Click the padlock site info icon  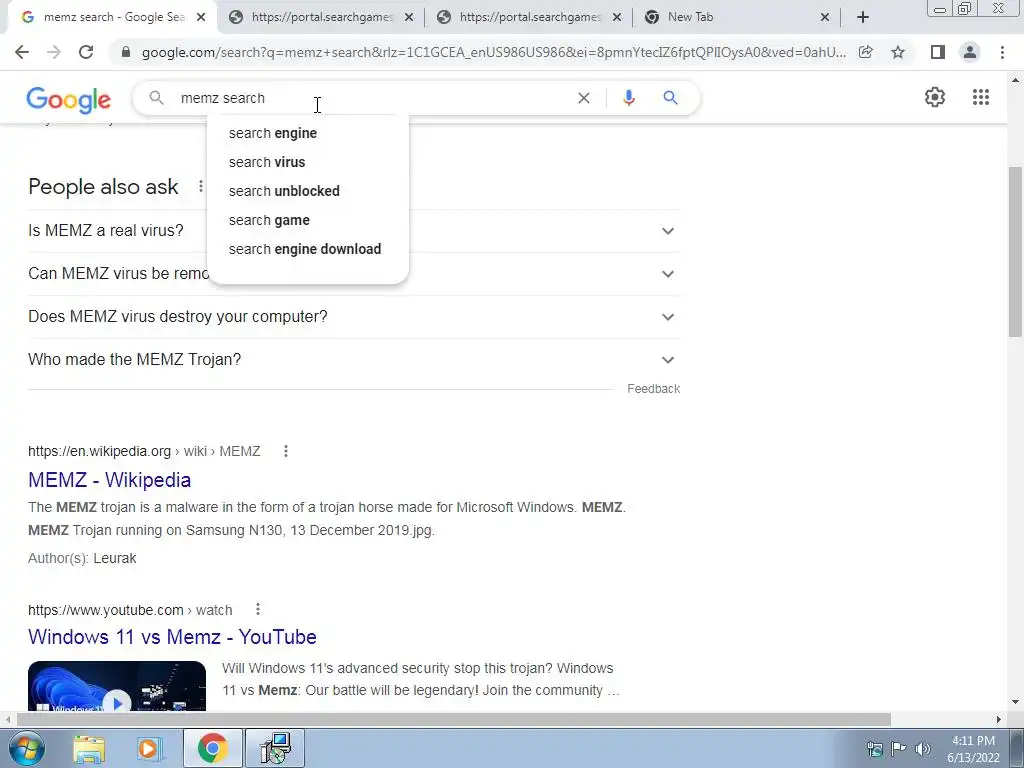click(126, 52)
